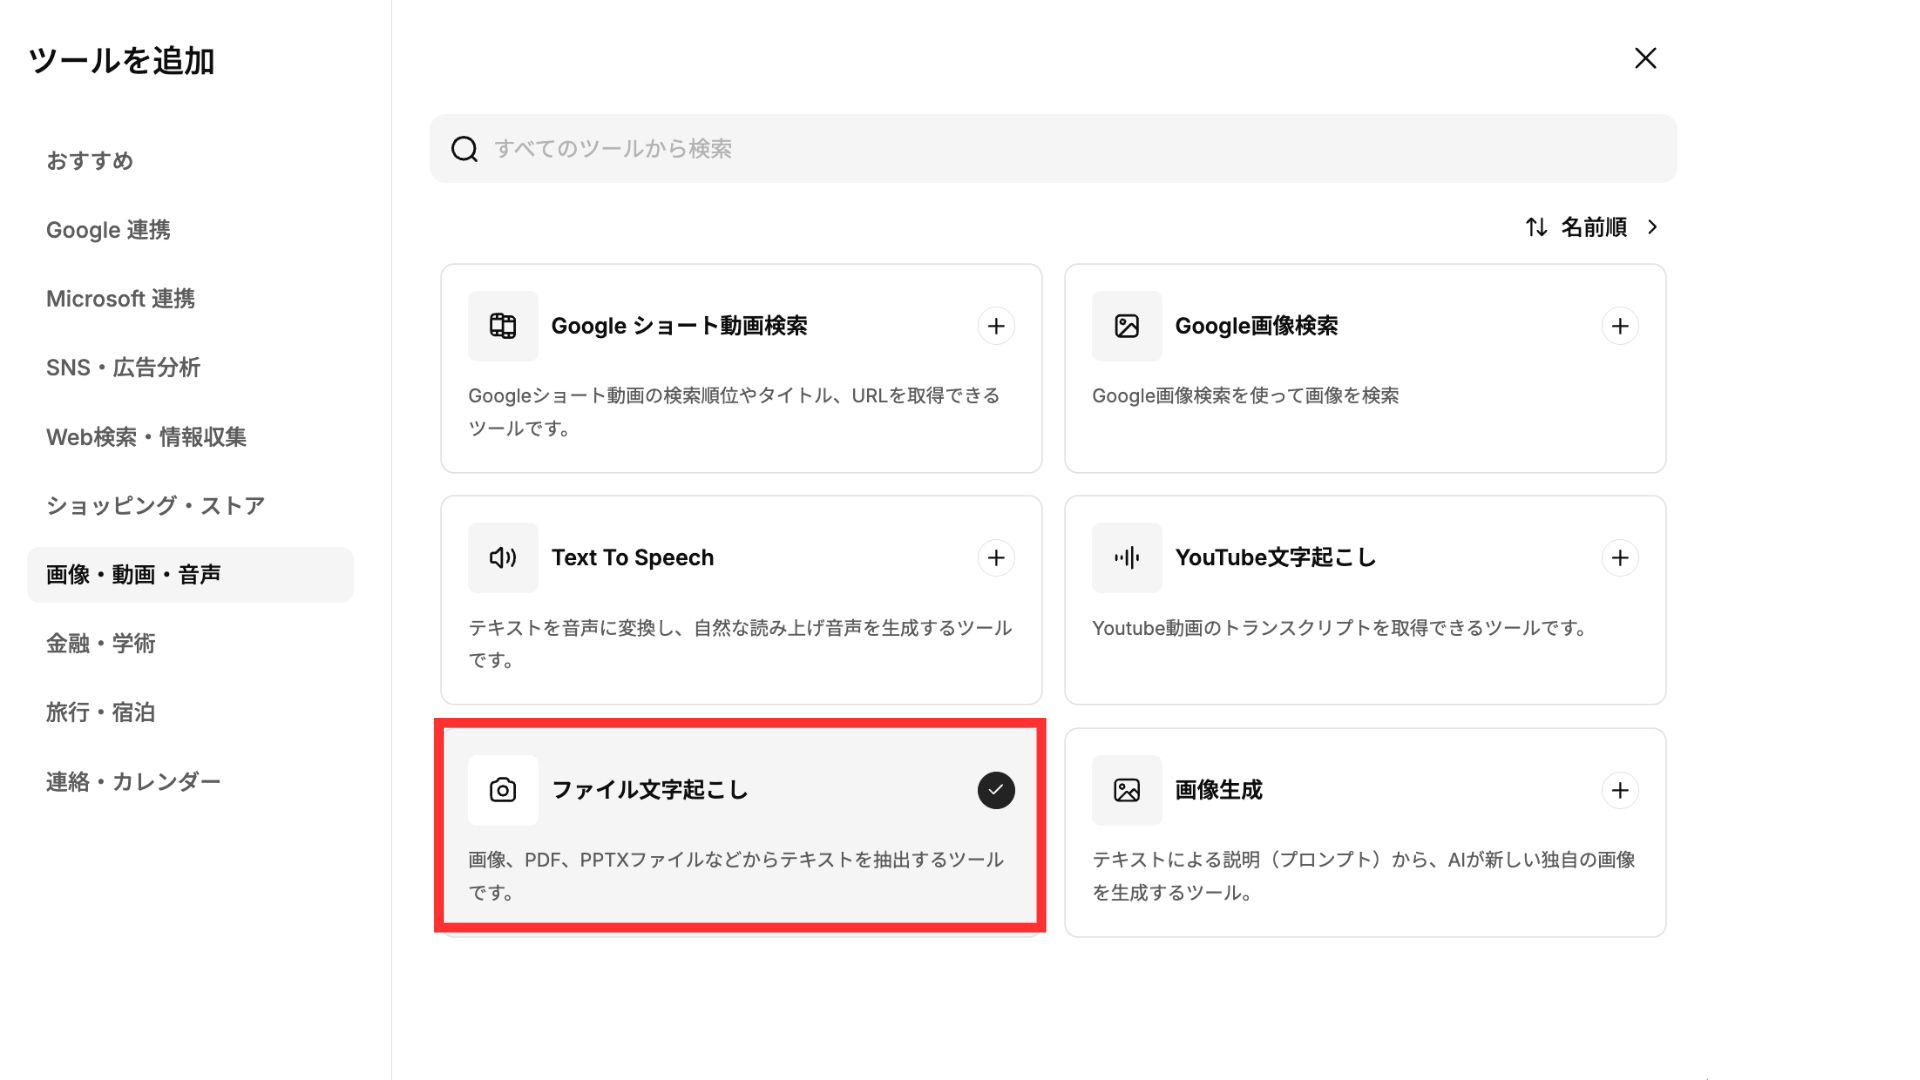
Task: Click the Google ショート動画検索 video icon
Action: pos(503,326)
